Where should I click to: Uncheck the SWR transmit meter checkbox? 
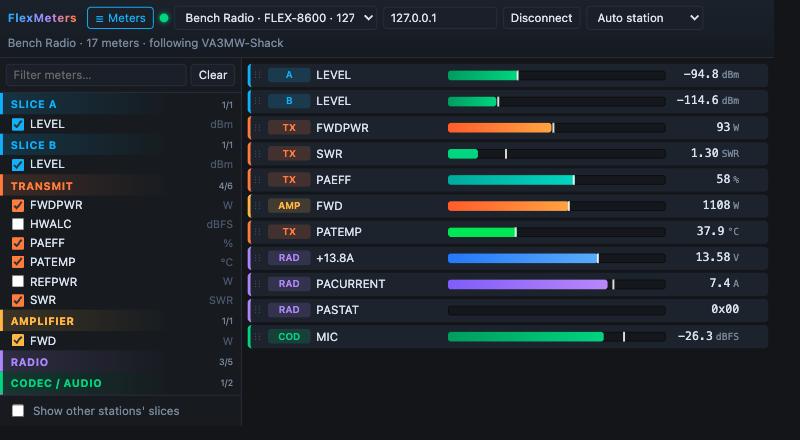(18, 300)
